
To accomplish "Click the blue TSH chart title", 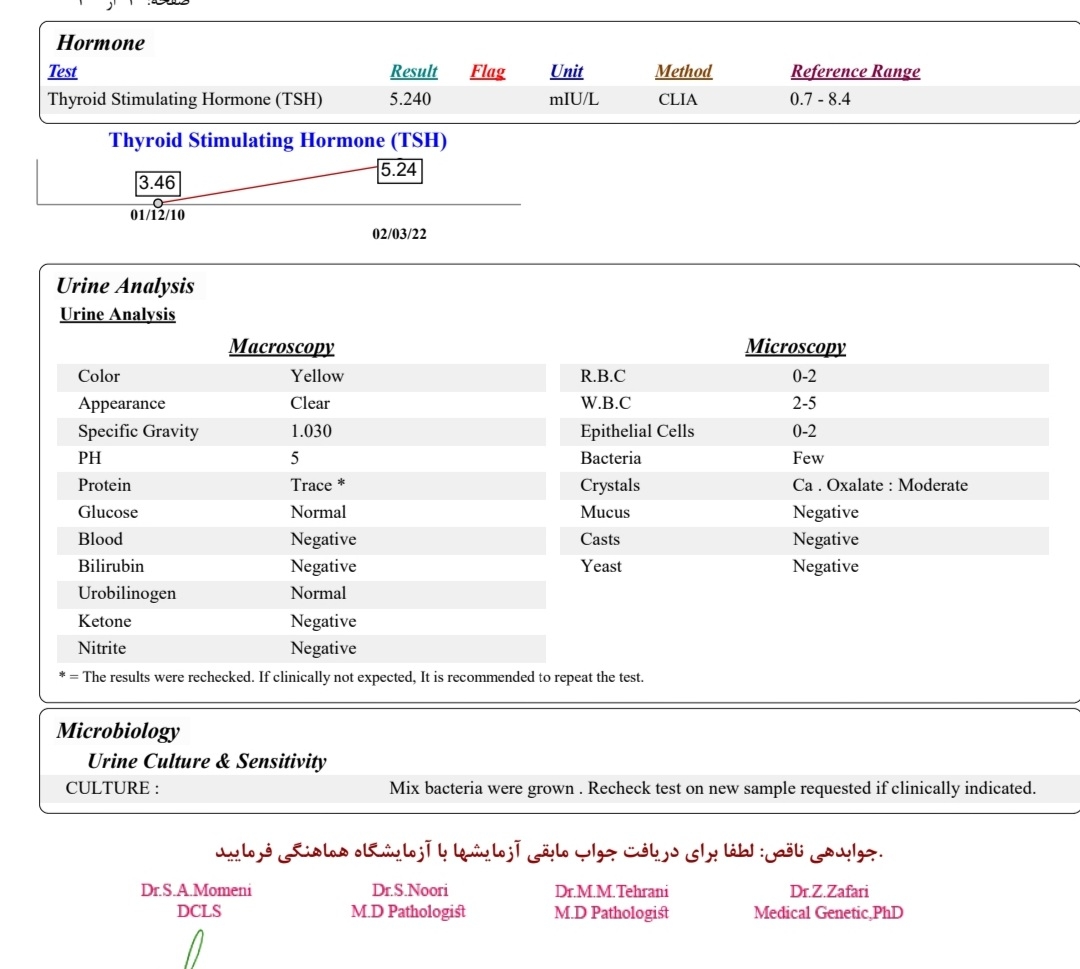I will (x=278, y=140).
